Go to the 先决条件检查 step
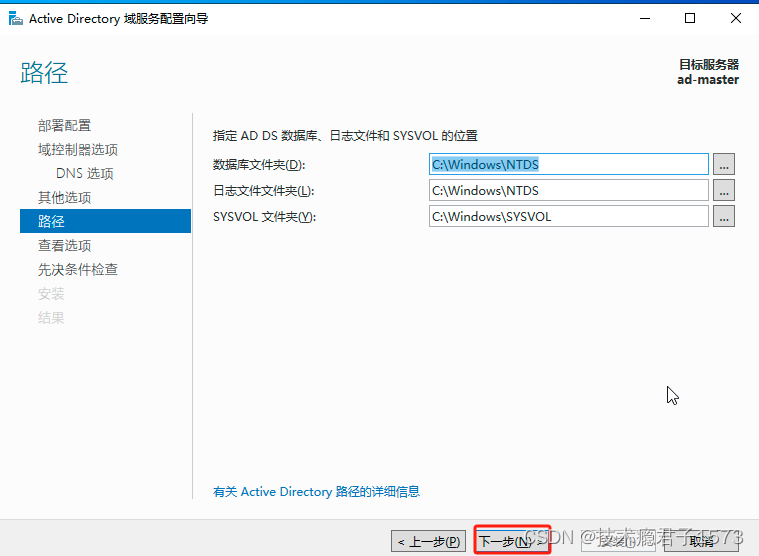 coord(78,270)
